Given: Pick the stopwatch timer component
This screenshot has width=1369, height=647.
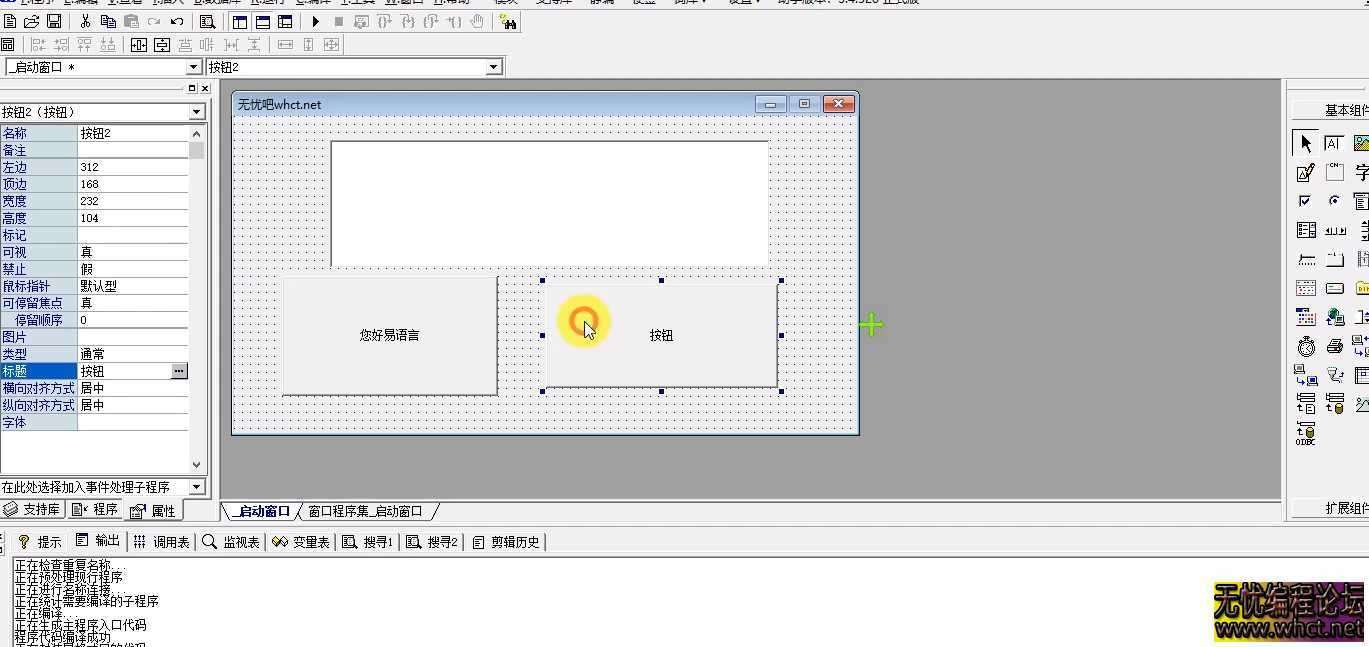Looking at the screenshot, I should coord(1306,347).
